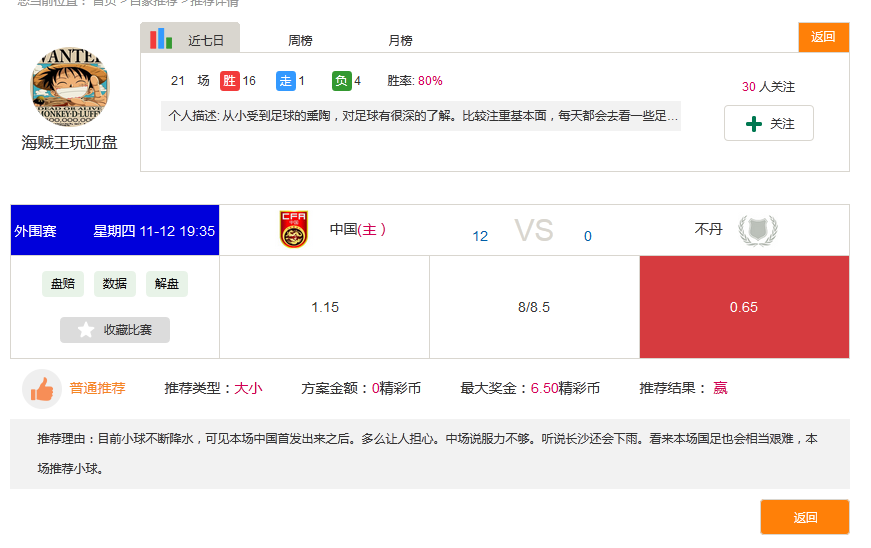The image size is (871, 548).
Task: Switch to the 月榜 tab
Action: click(x=400, y=40)
